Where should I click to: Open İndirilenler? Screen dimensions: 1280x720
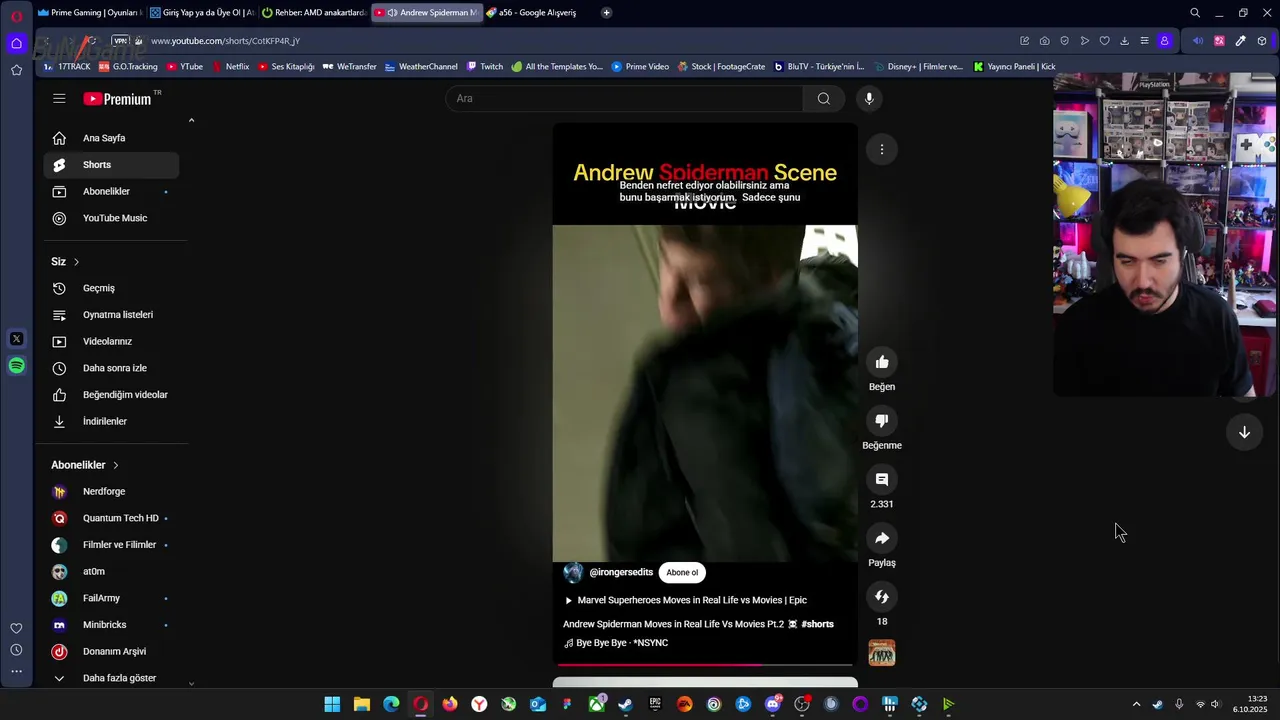coord(111,422)
